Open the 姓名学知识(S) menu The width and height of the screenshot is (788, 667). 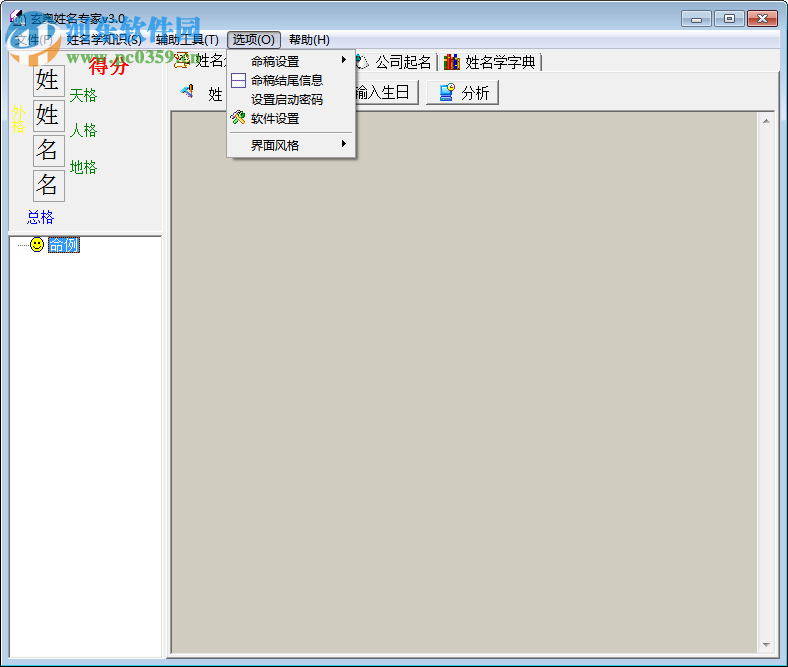pyautogui.click(x=104, y=40)
